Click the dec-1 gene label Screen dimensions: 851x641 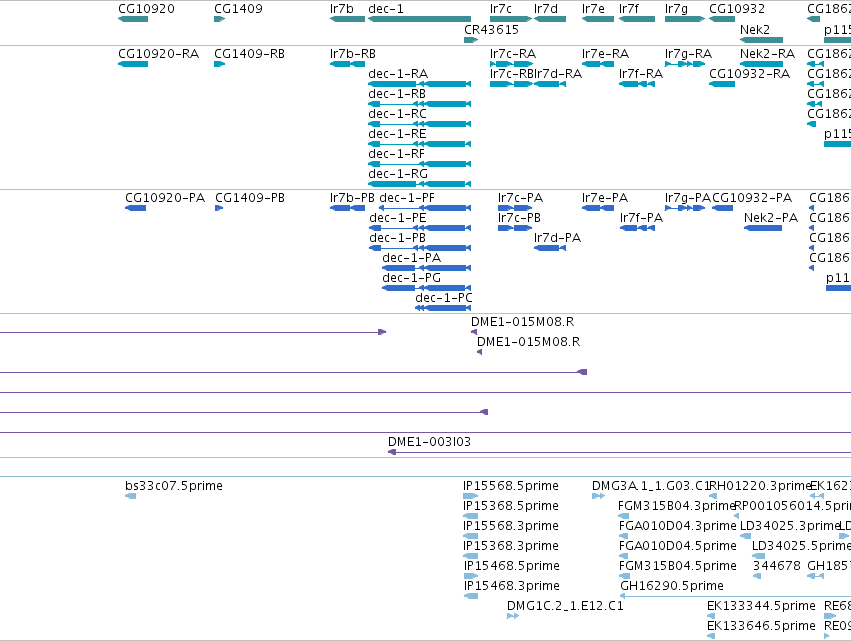(x=386, y=9)
